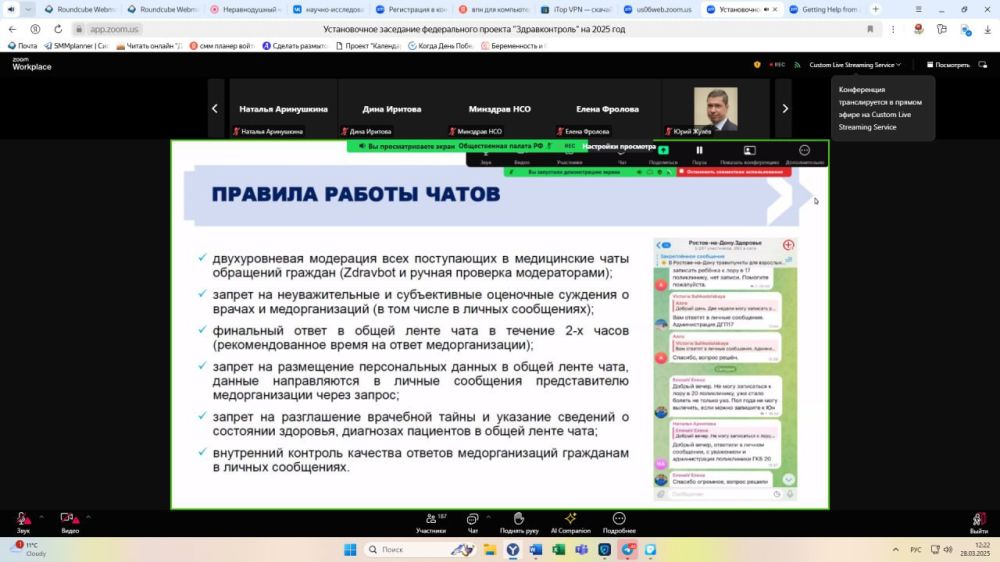Select Елена Фролова participant tile
Viewport: 1000px width, 562px height.
tap(607, 108)
